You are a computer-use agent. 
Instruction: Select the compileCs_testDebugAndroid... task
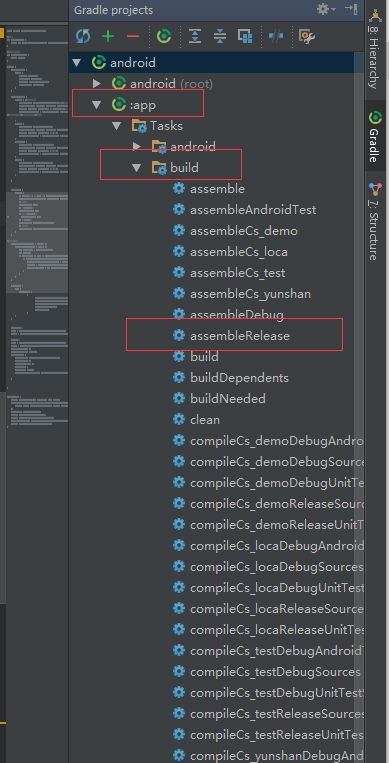[277, 651]
